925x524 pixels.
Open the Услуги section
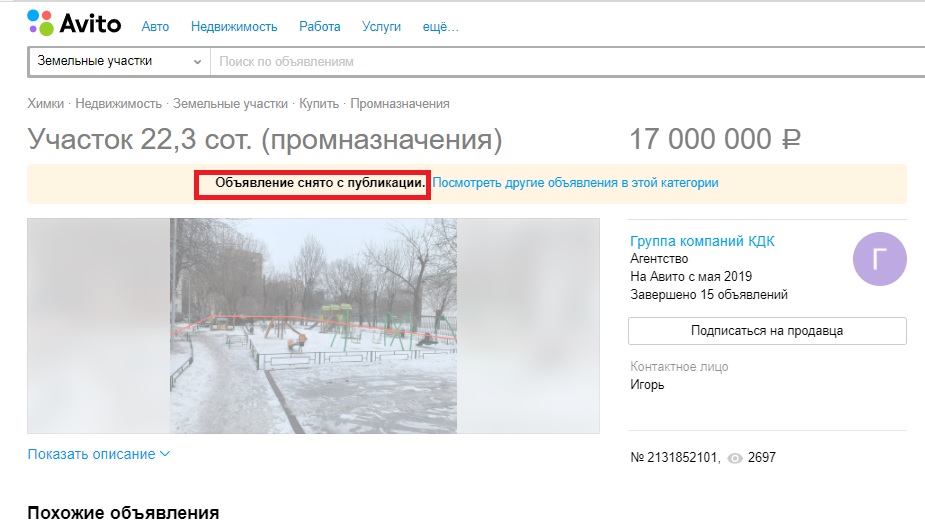click(x=381, y=27)
